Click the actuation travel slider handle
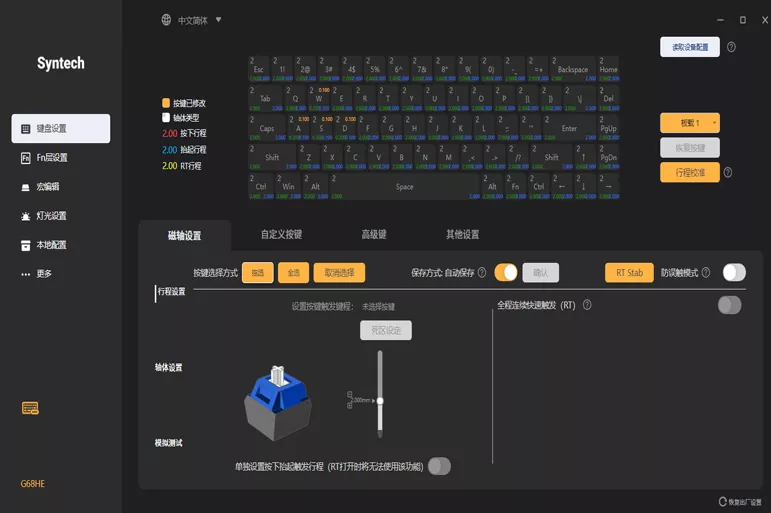 (380, 401)
